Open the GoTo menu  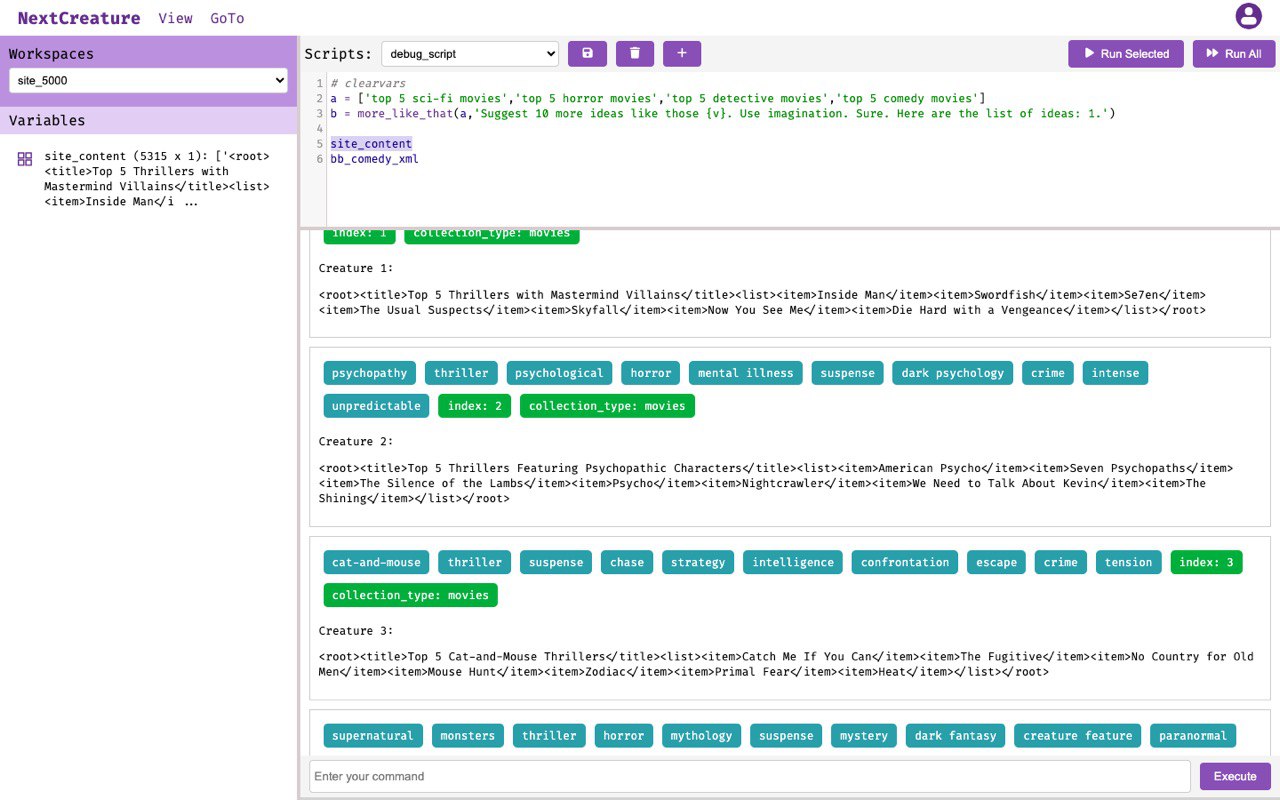pos(227,17)
